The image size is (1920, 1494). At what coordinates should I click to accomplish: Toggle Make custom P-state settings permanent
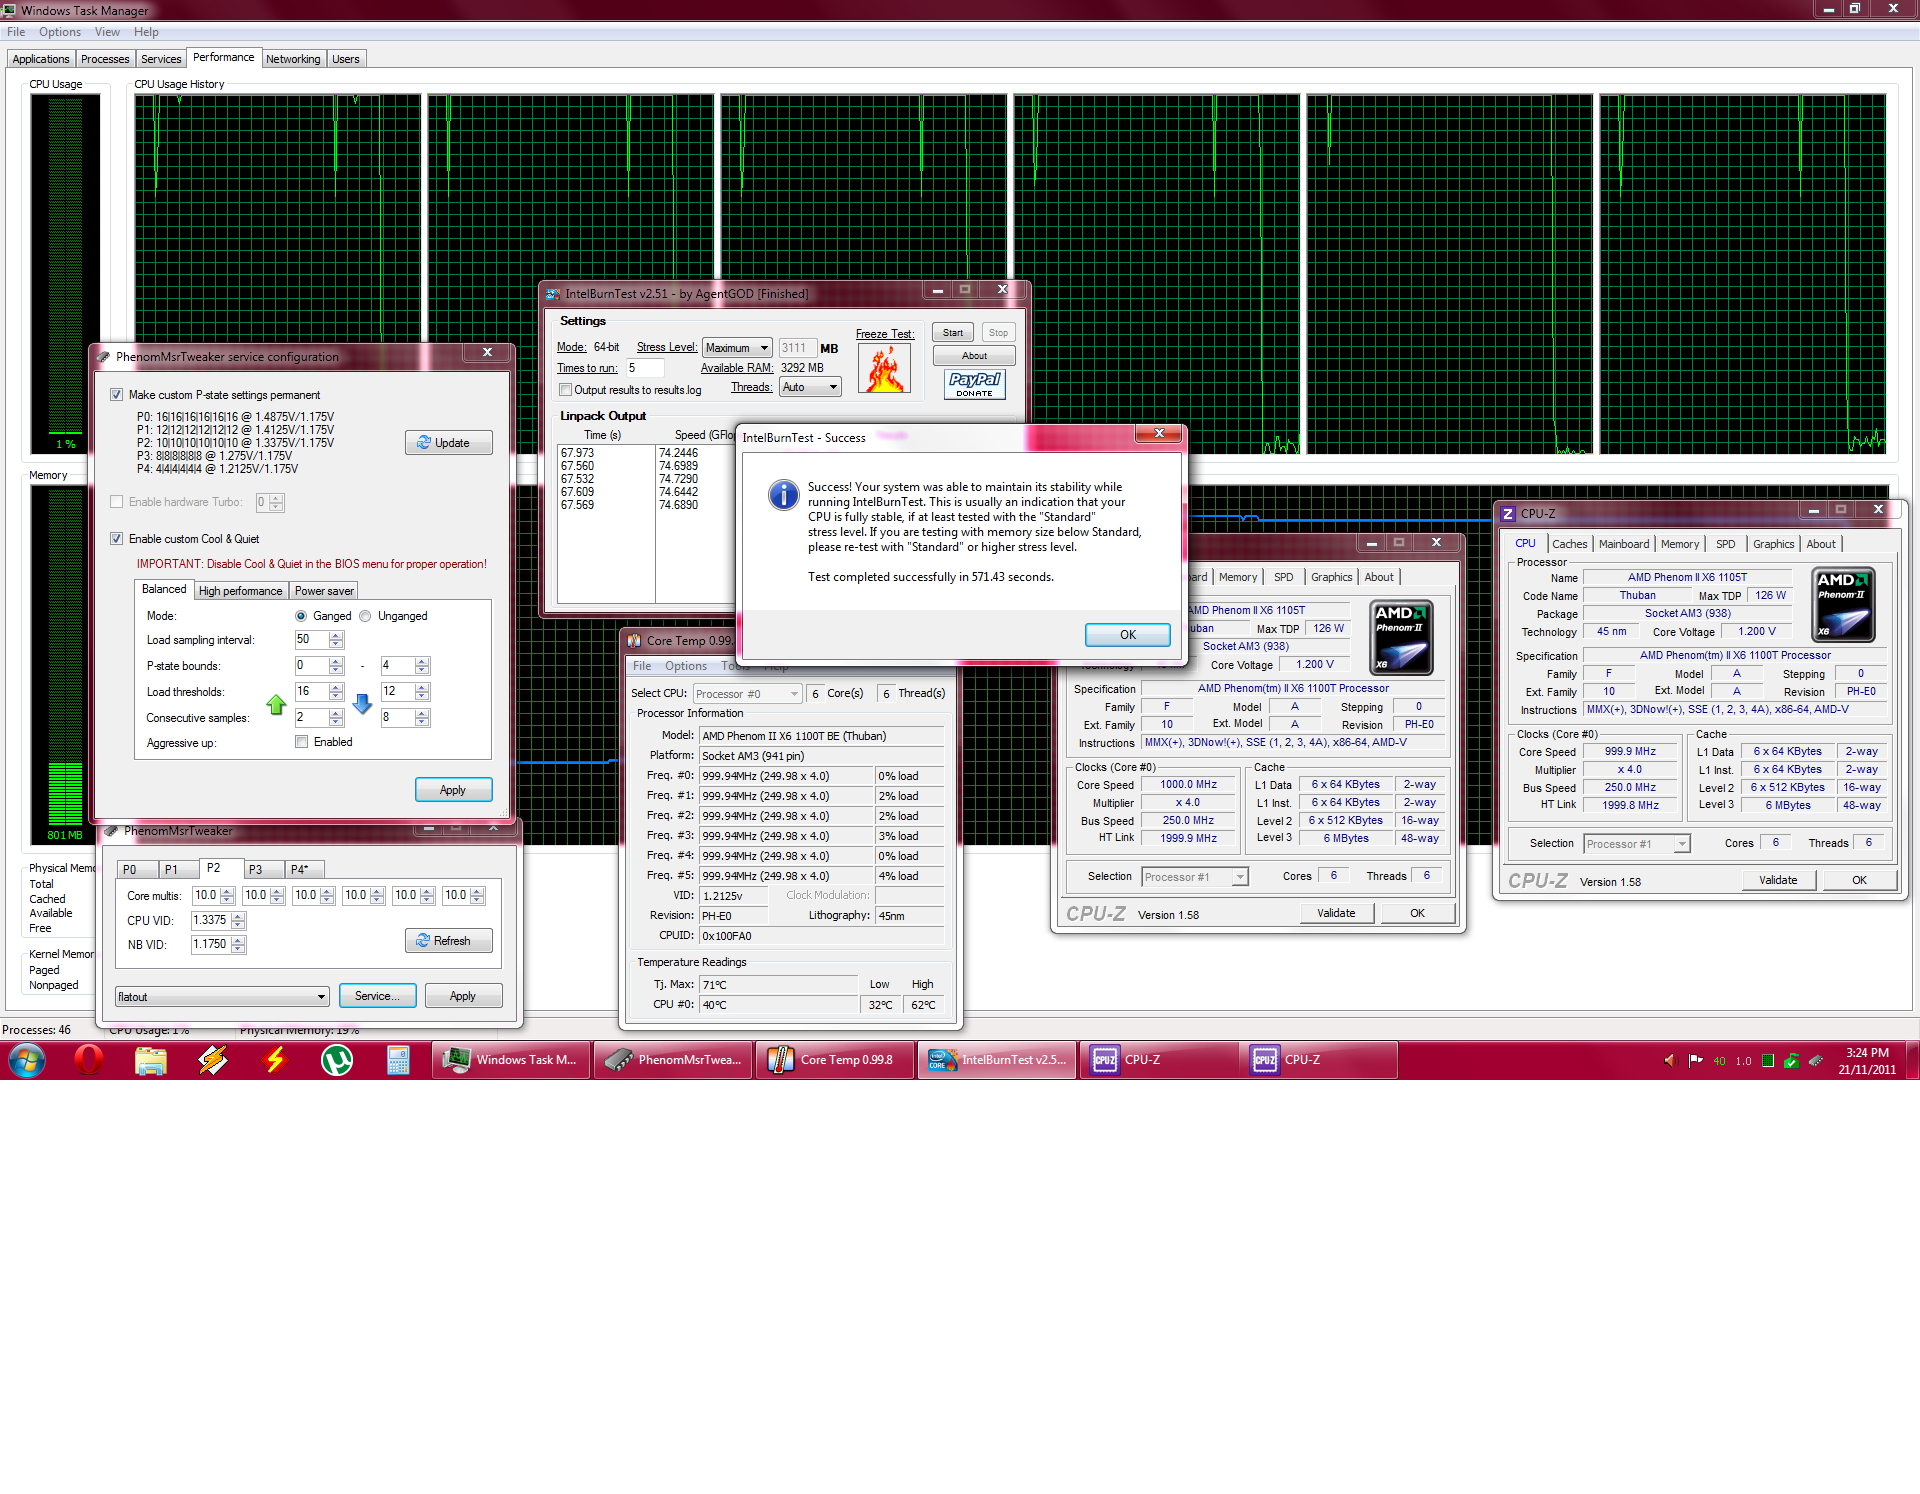(x=117, y=395)
